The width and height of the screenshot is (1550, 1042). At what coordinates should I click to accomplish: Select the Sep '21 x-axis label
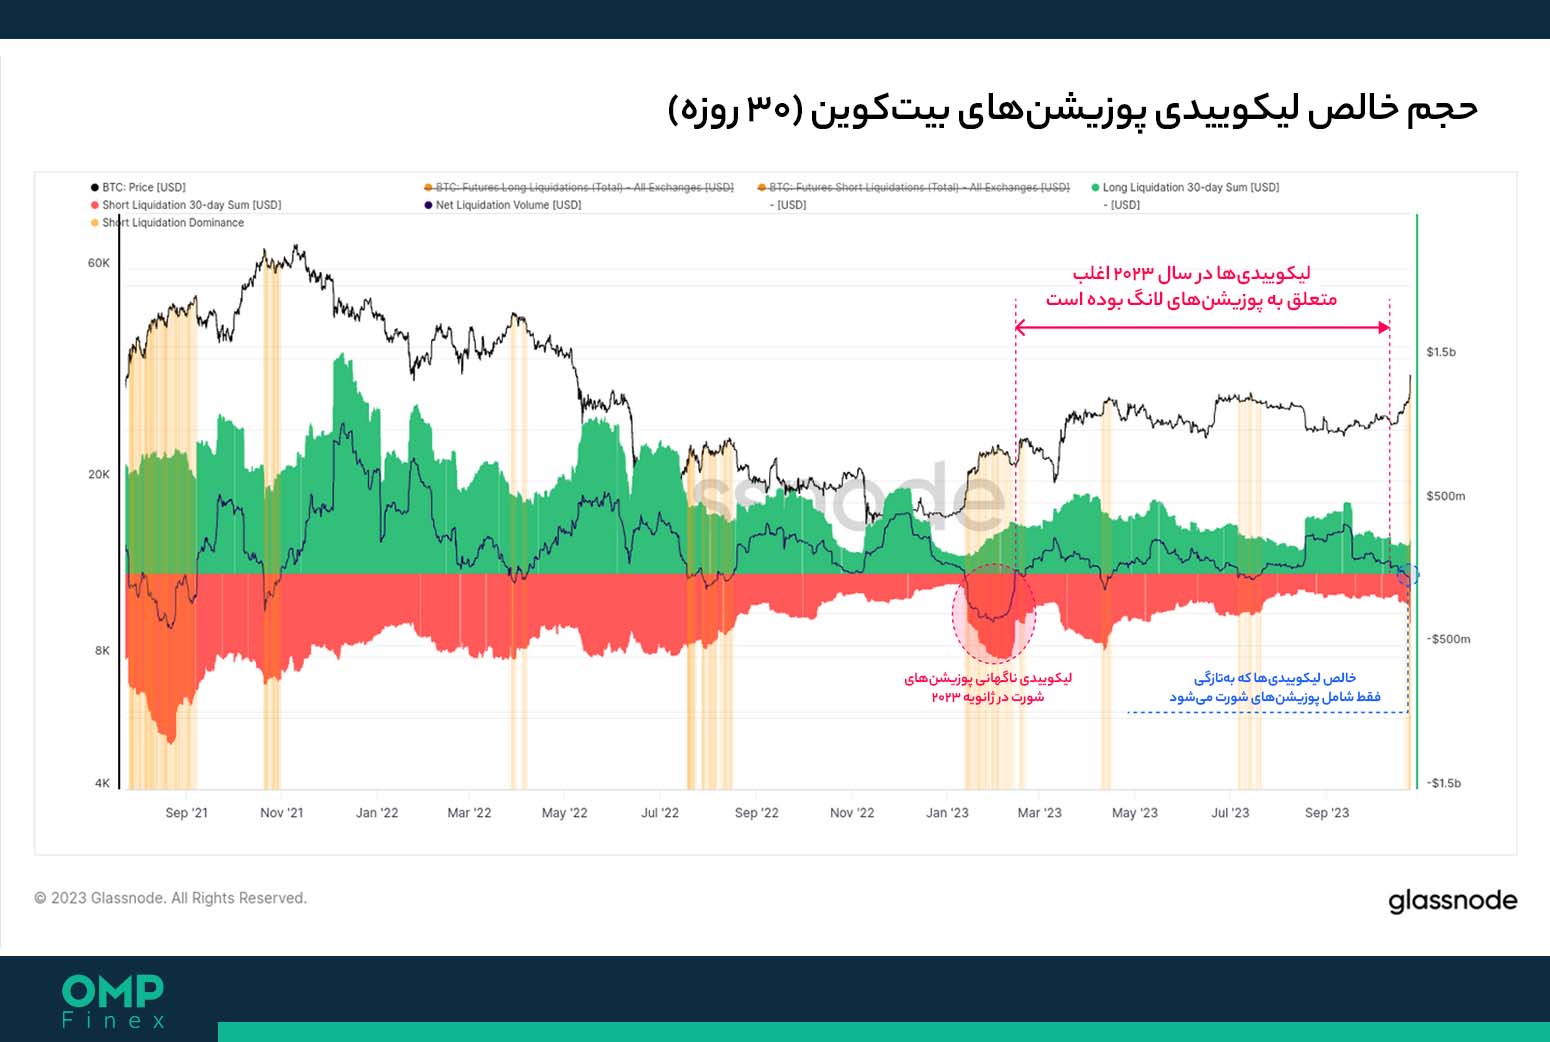tap(186, 813)
